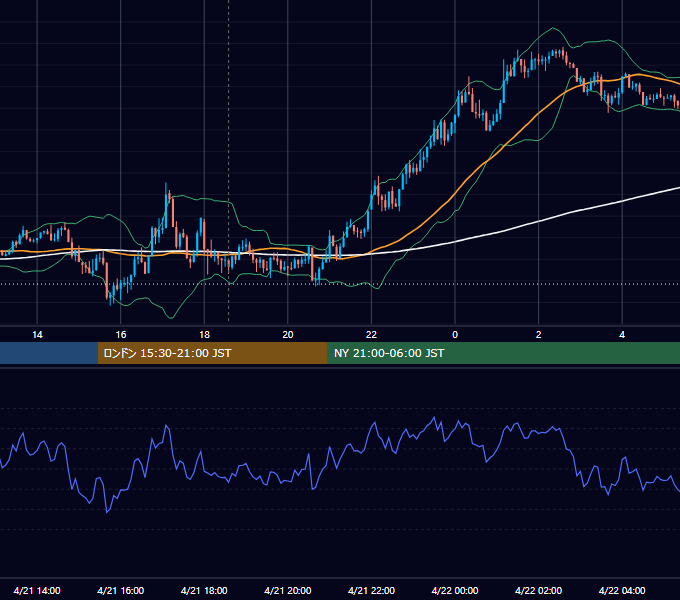Image resolution: width=680 pixels, height=600 pixels.
Task: Click the hour label 16 on price chart axis
Action: coord(121,335)
